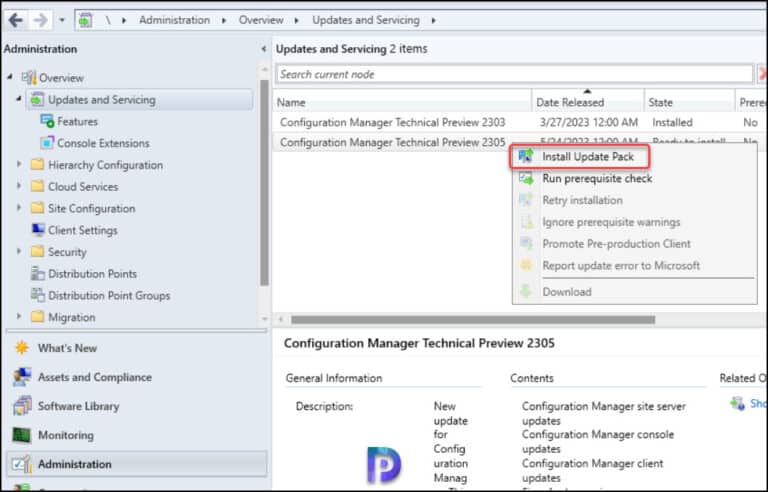The image size is (768, 492).
Task: Click the Assets and Compliance icon
Action: coord(22,376)
